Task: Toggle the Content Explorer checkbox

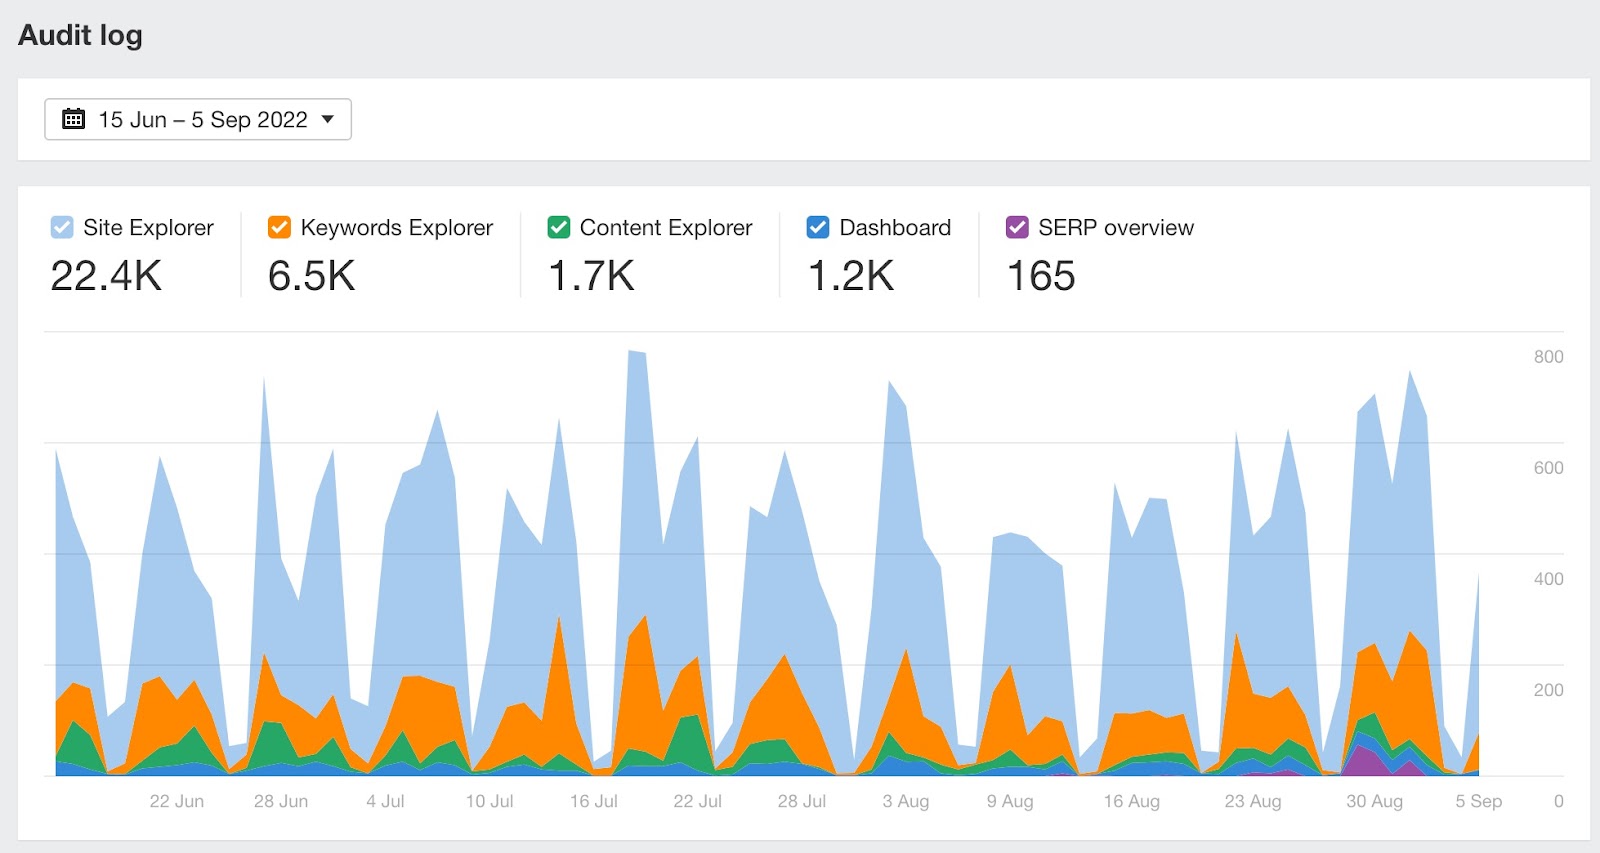Action: 559,227
